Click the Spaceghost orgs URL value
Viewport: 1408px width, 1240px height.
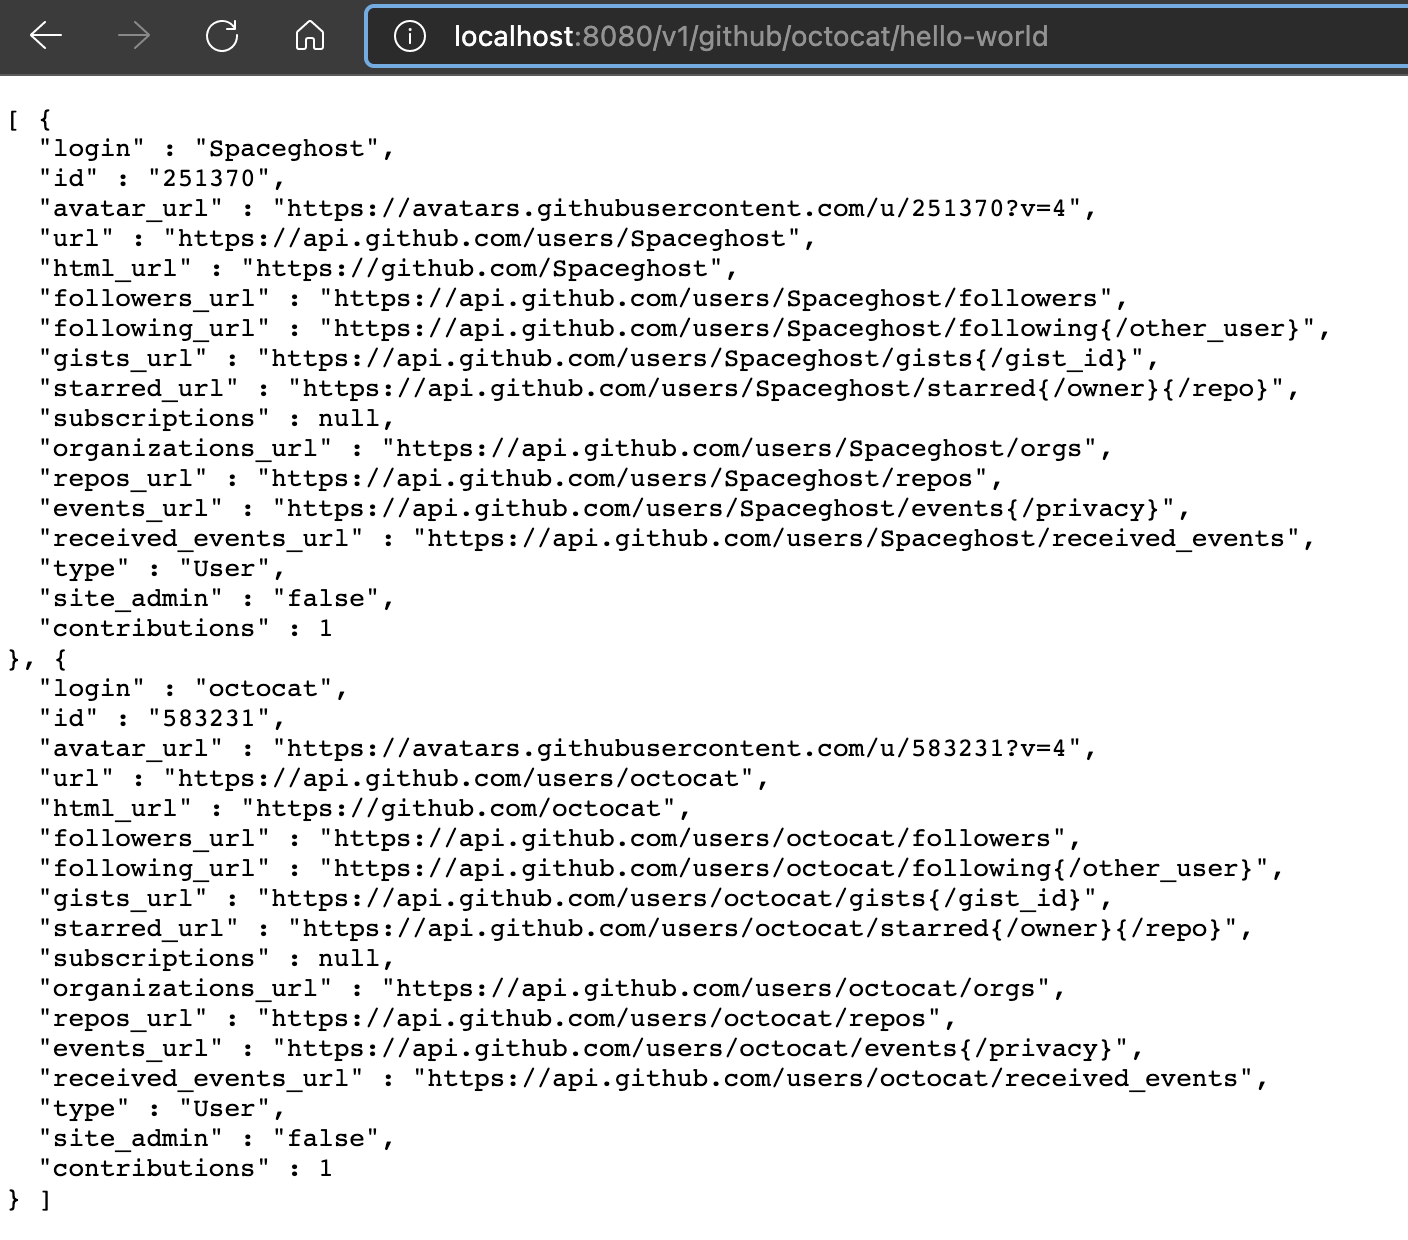tap(740, 449)
